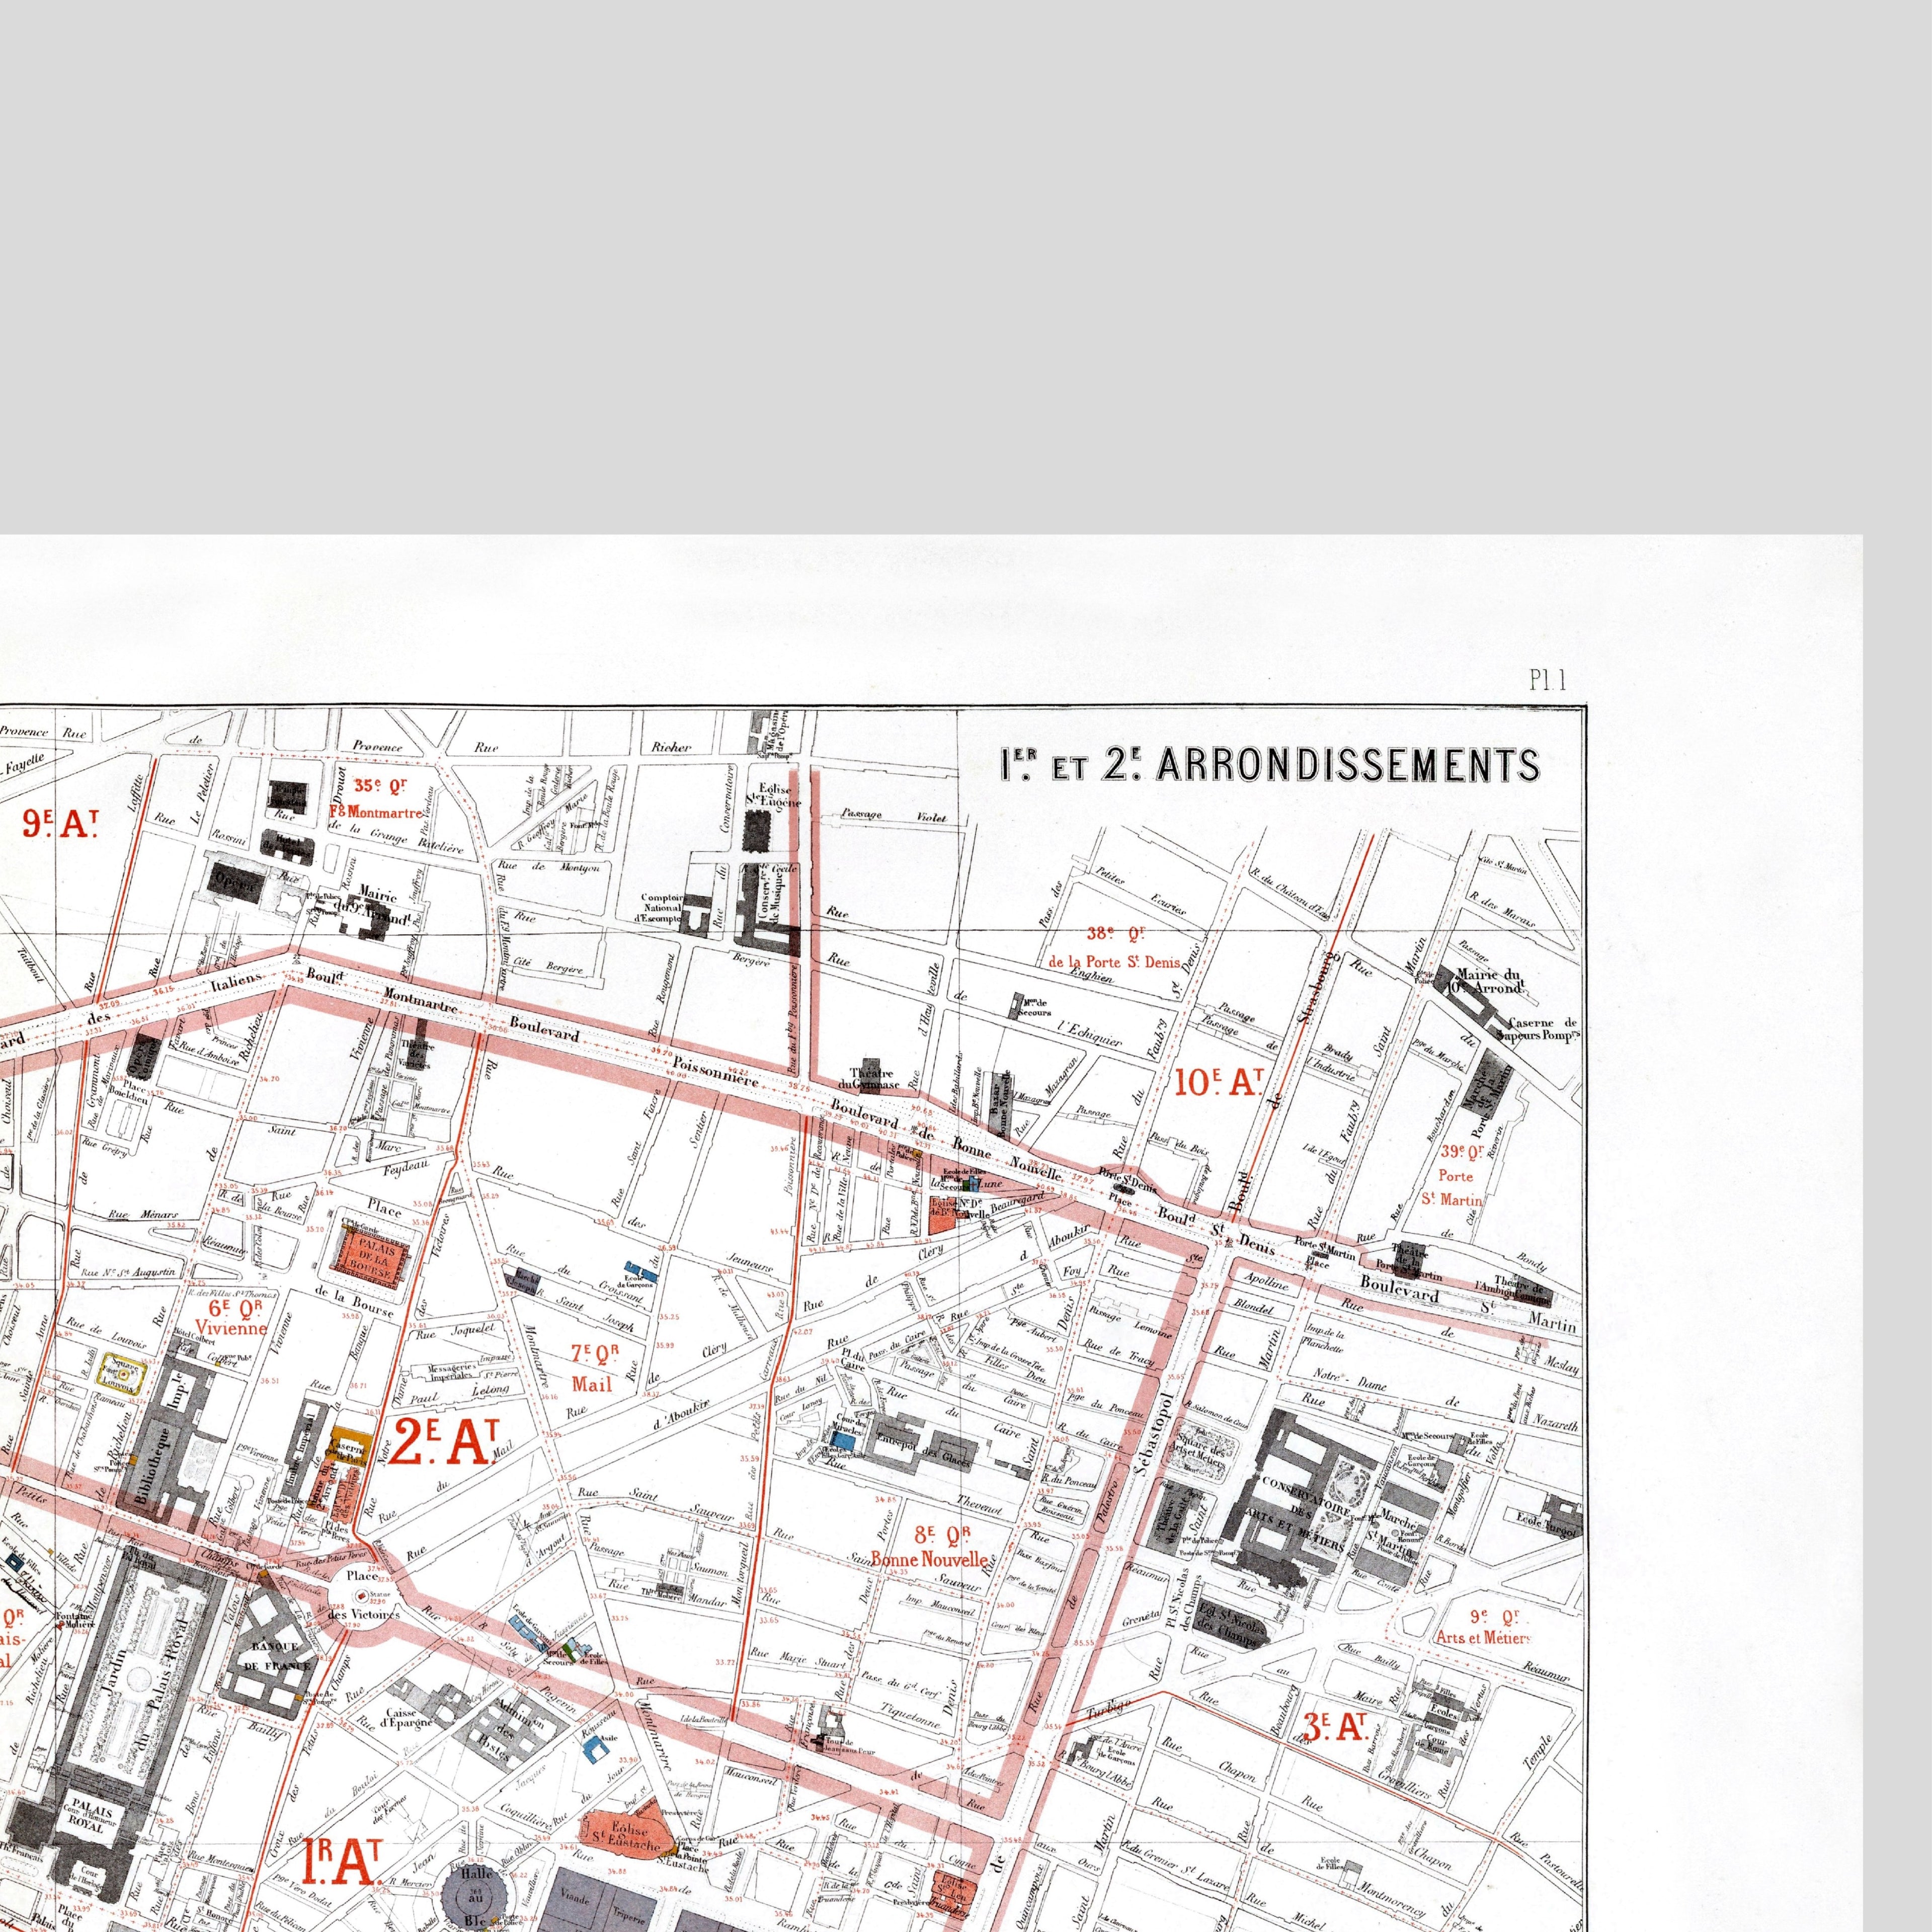Click the large red '2E AT' label
Image resolution: width=1932 pixels, height=1932 pixels.
pos(444,1442)
